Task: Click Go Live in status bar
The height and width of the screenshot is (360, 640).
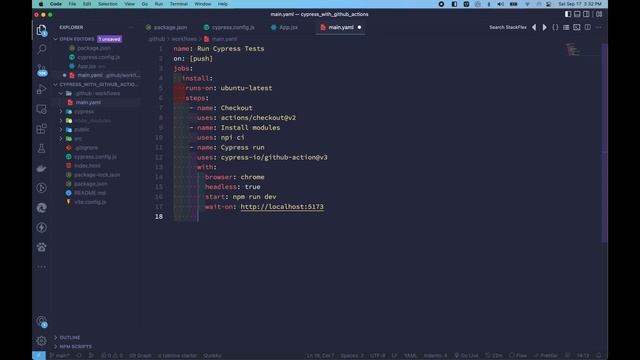Action: (466, 356)
